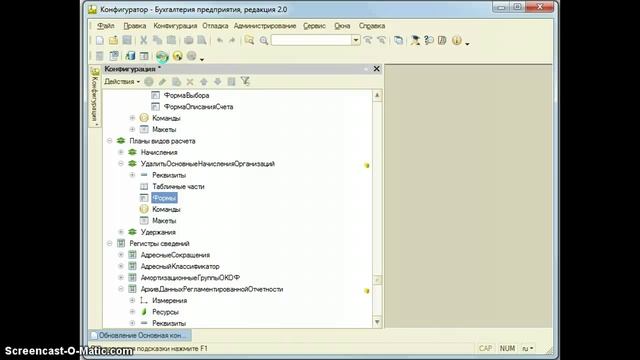This screenshot has width=640, height=360.
Task: Click the Move up arrow icon
Action: [204, 82]
